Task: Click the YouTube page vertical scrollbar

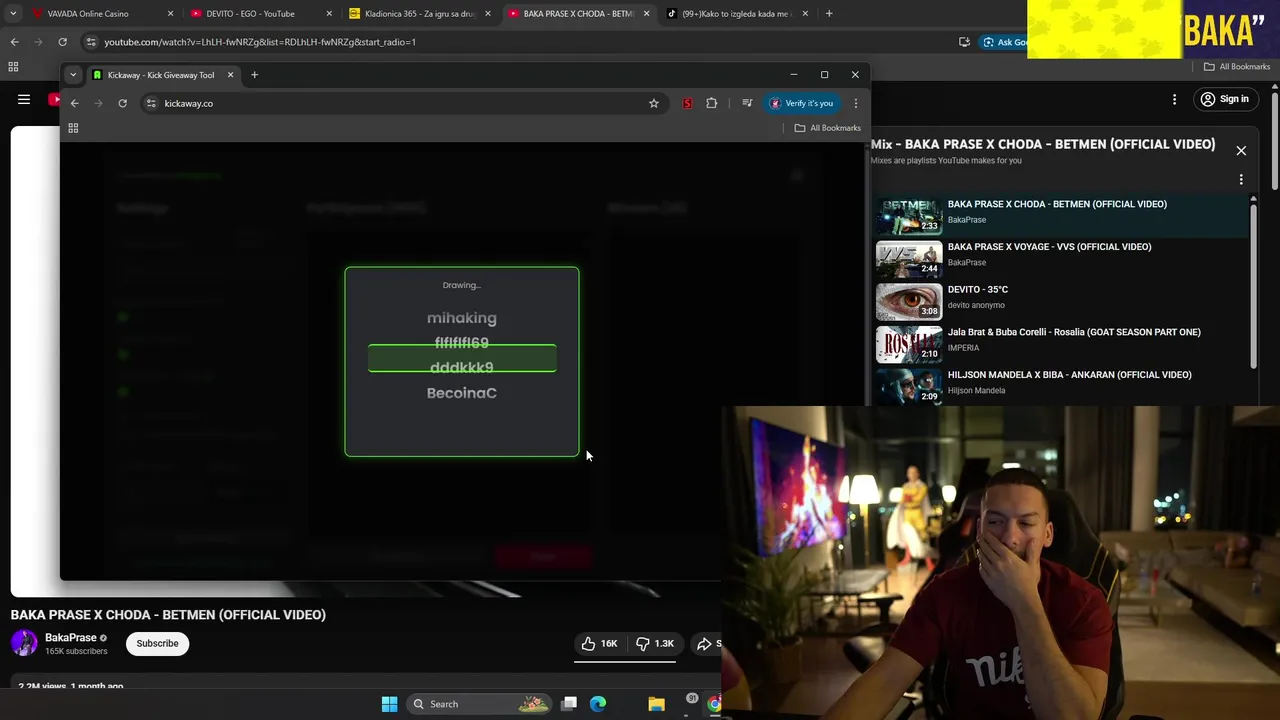Action: pyautogui.click(x=1274, y=140)
